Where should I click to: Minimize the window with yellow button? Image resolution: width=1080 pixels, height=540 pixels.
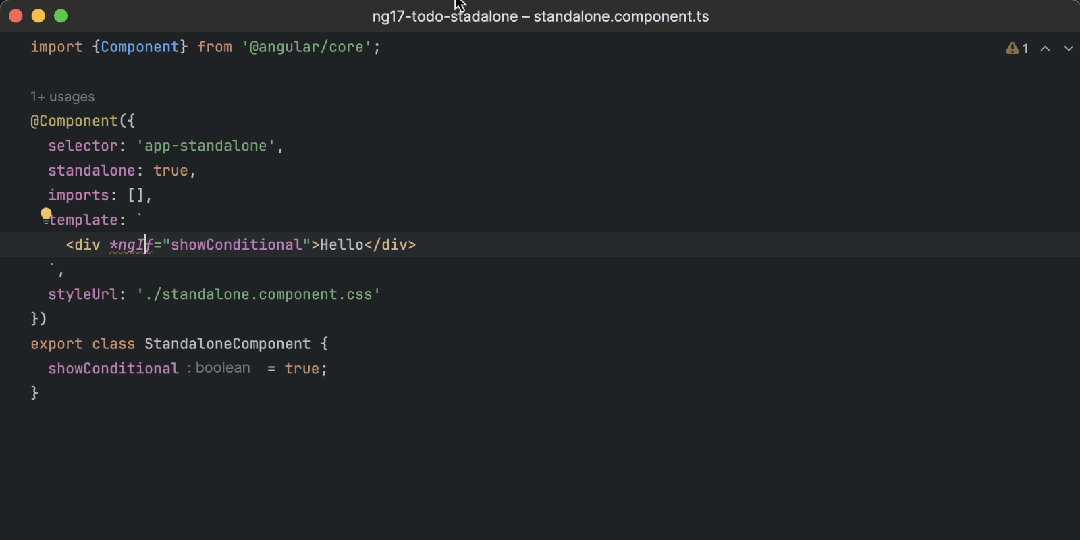pos(38,16)
